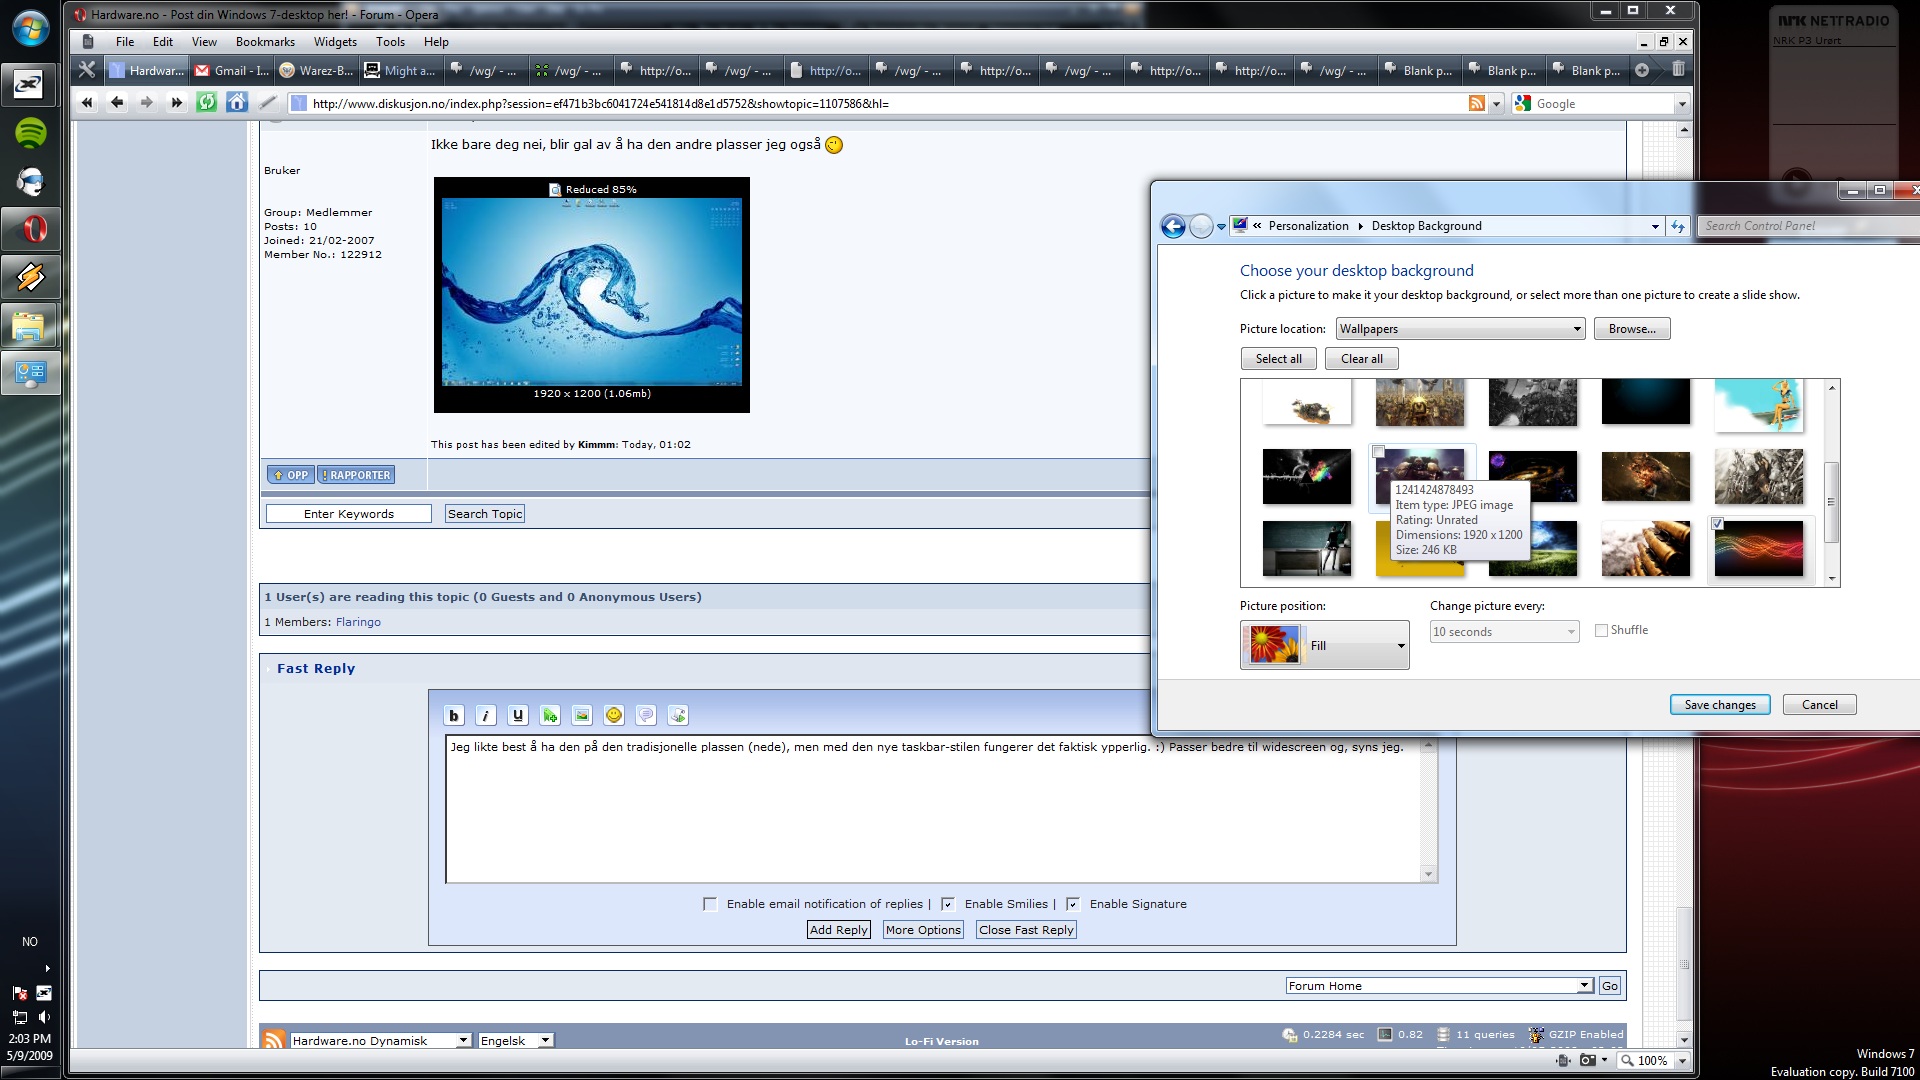The image size is (1920, 1080).
Task: Click the wallpaper list scrollbar down arrow
Action: [1832, 579]
